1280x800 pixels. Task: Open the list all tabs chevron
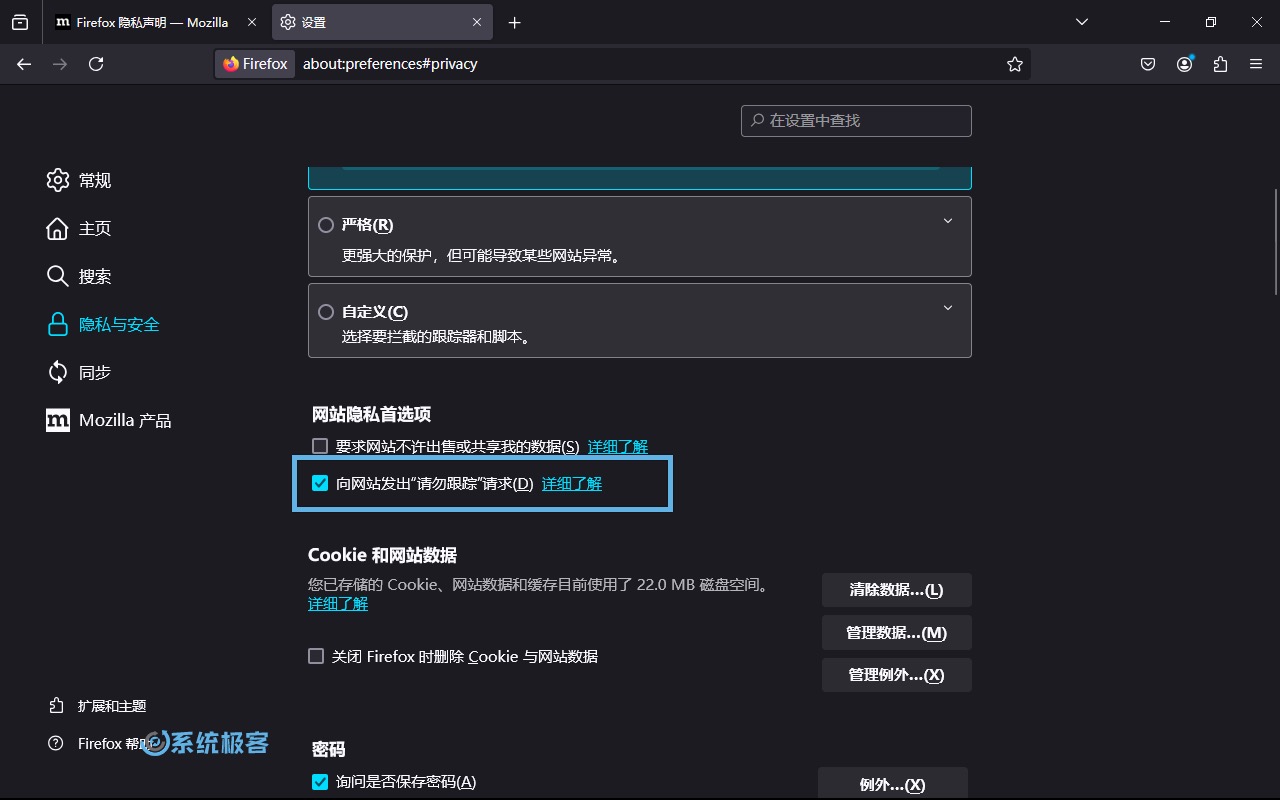pos(1081,22)
